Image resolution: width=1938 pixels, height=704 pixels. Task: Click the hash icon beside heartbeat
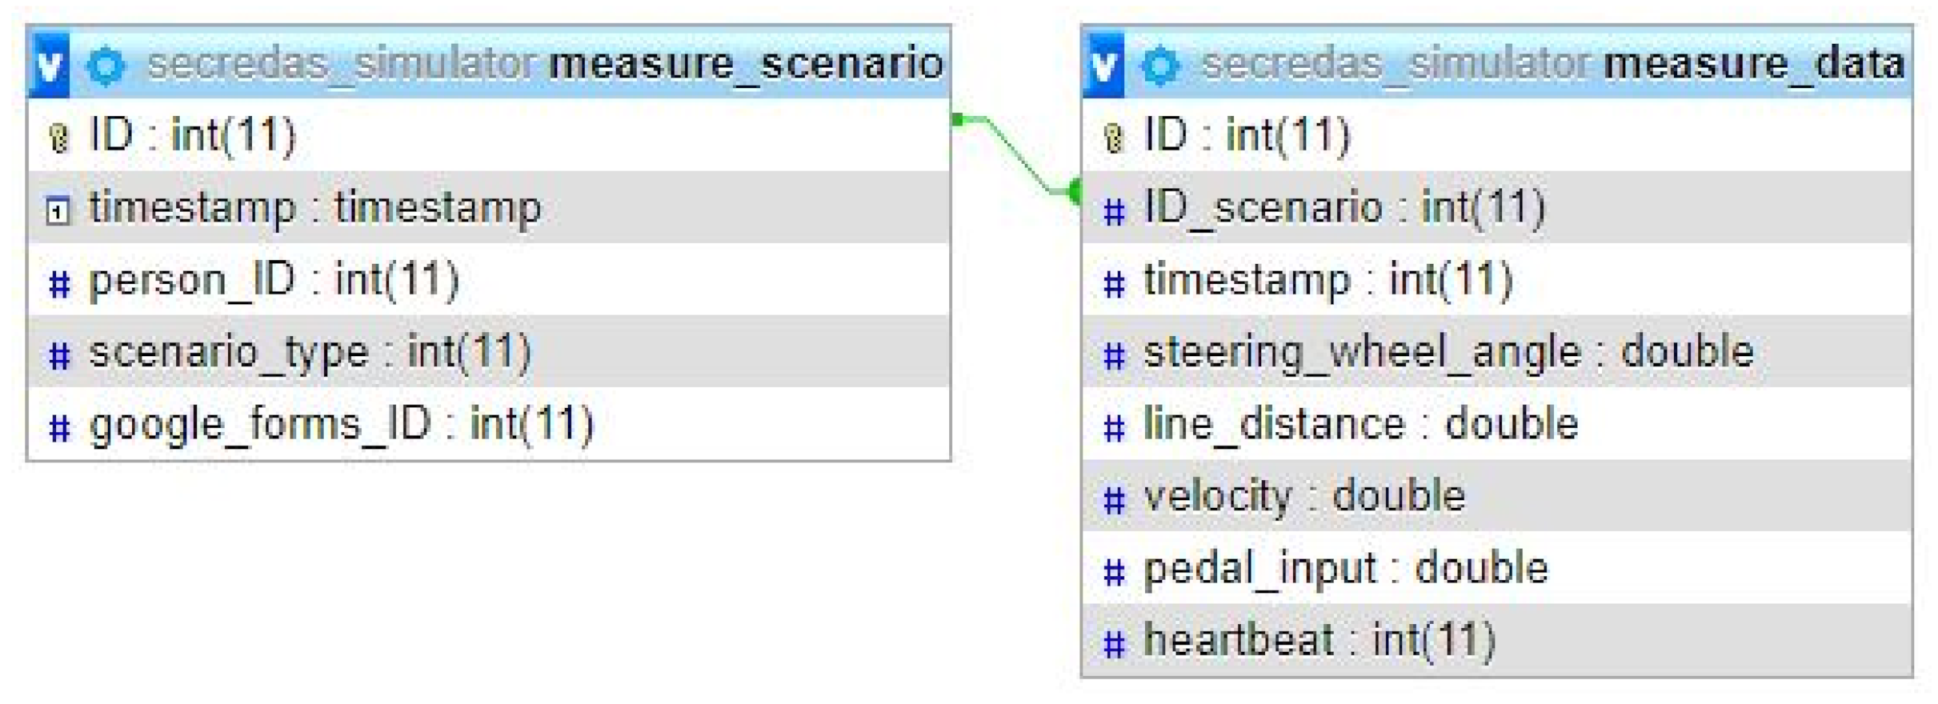(1114, 642)
